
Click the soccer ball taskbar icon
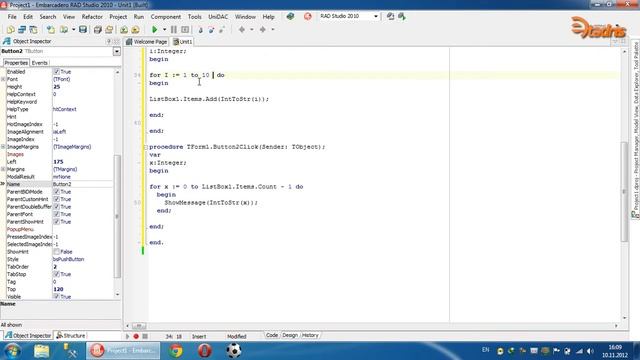(233, 351)
